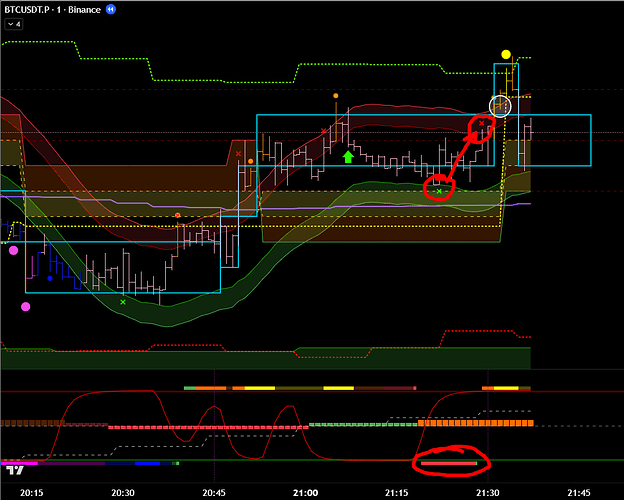Click the TradingView logo in bottom-left corner
Screen dimensions: 624x500
14,468
